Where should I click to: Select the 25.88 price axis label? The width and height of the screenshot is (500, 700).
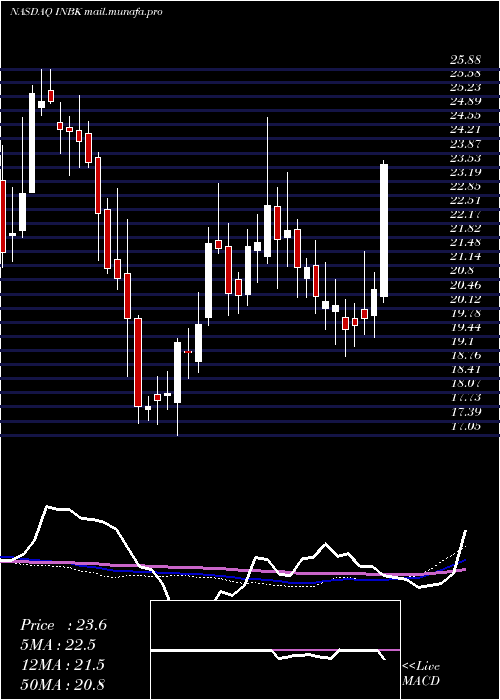click(465, 60)
